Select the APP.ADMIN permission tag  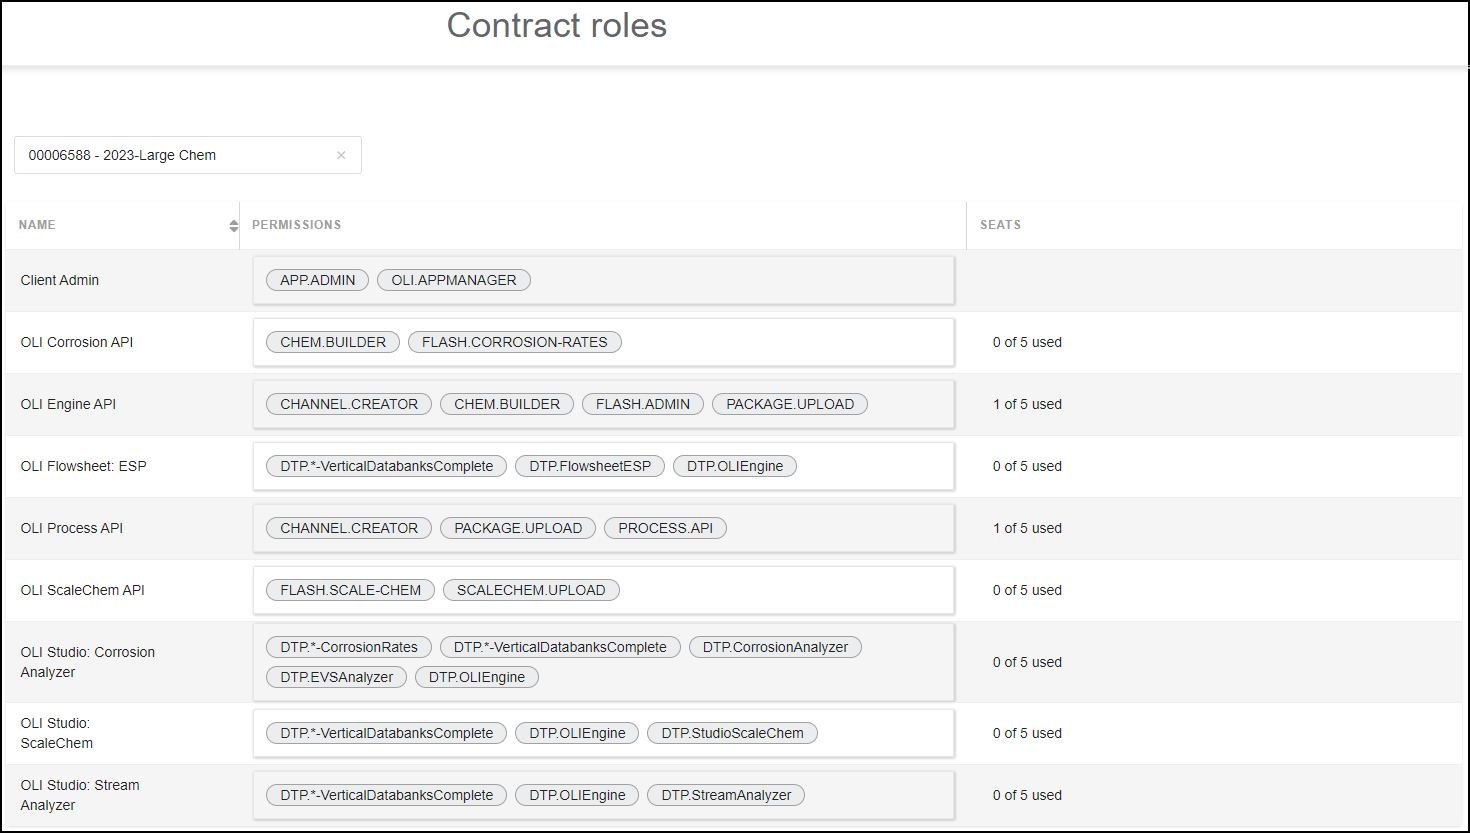[317, 280]
